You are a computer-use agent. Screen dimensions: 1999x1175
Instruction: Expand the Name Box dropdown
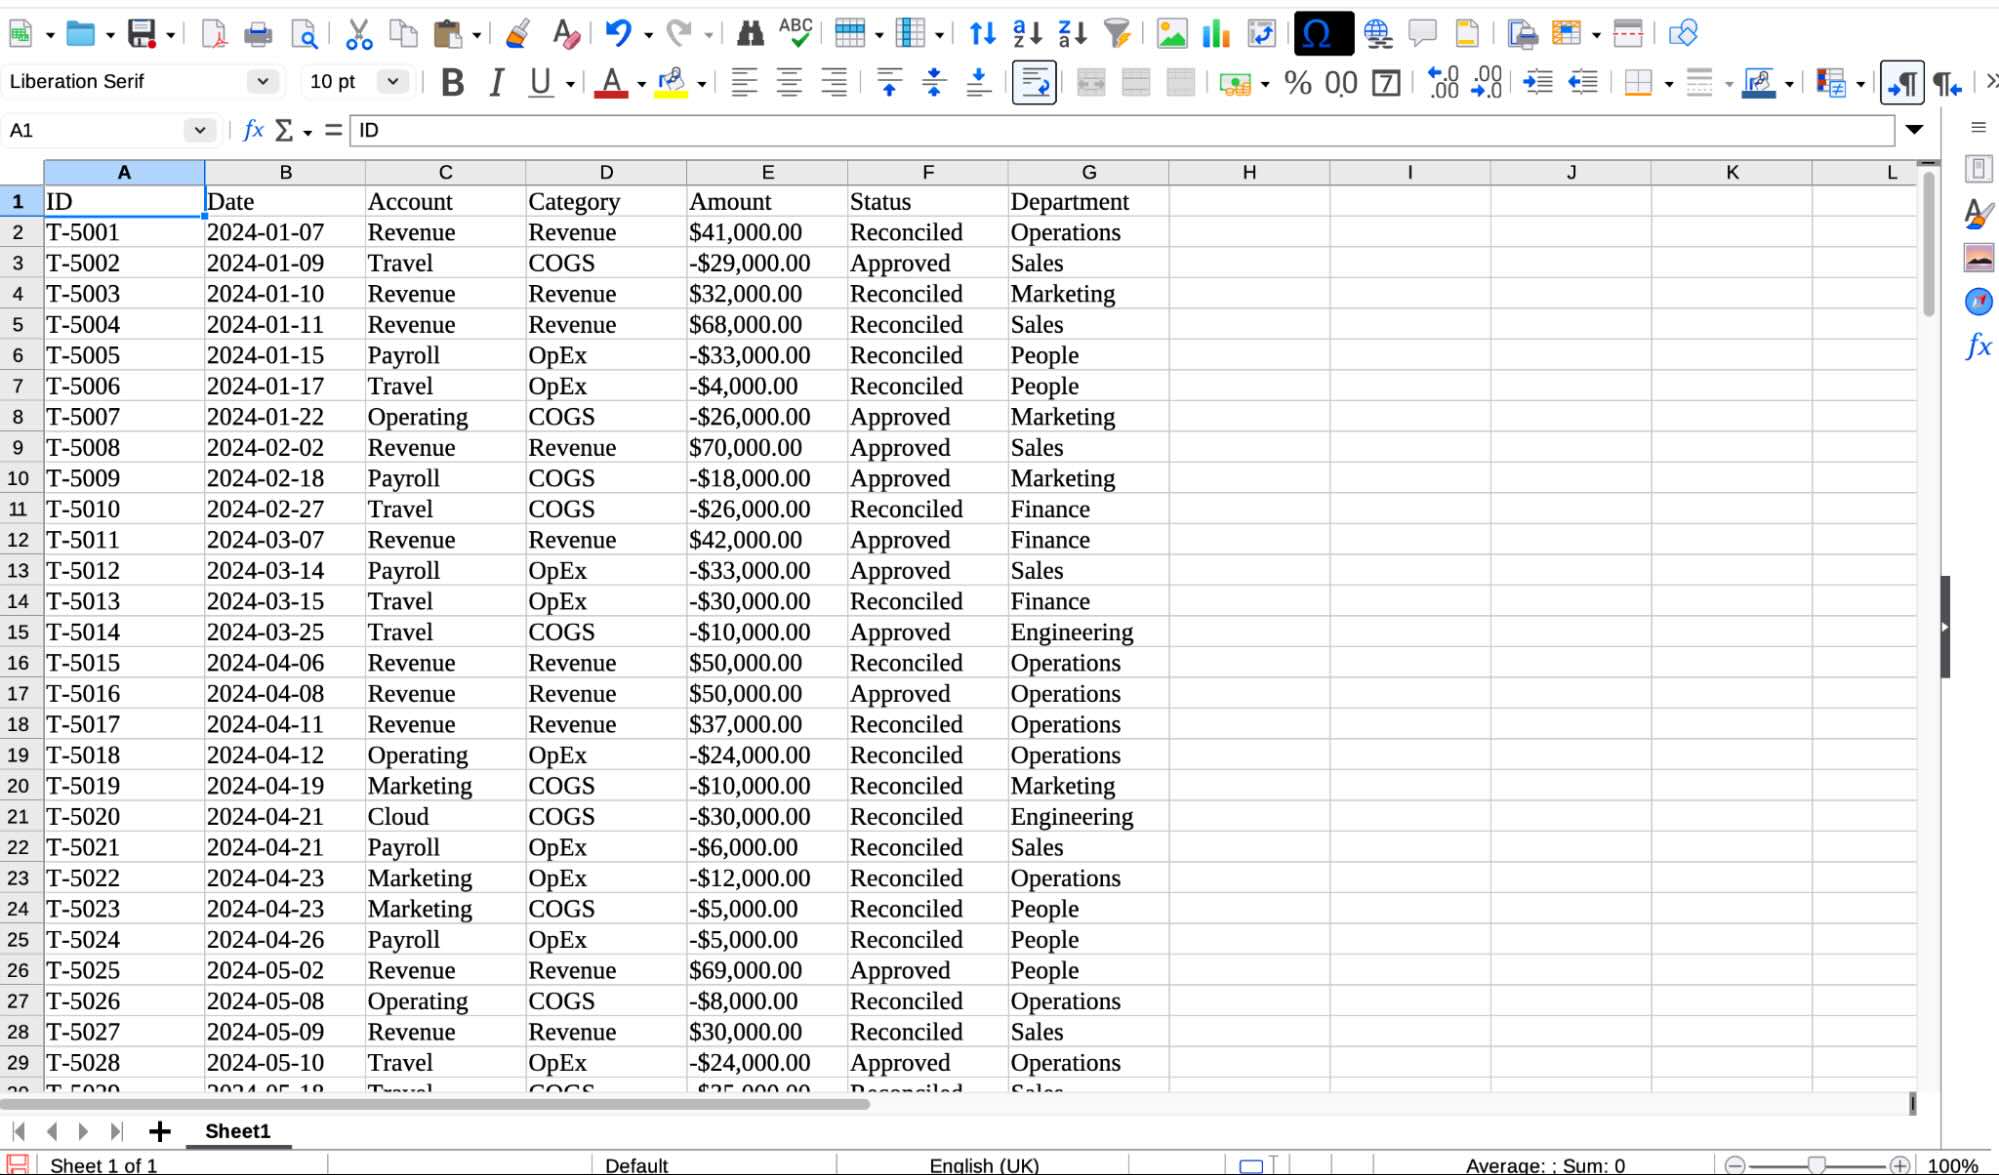pyautogui.click(x=200, y=130)
